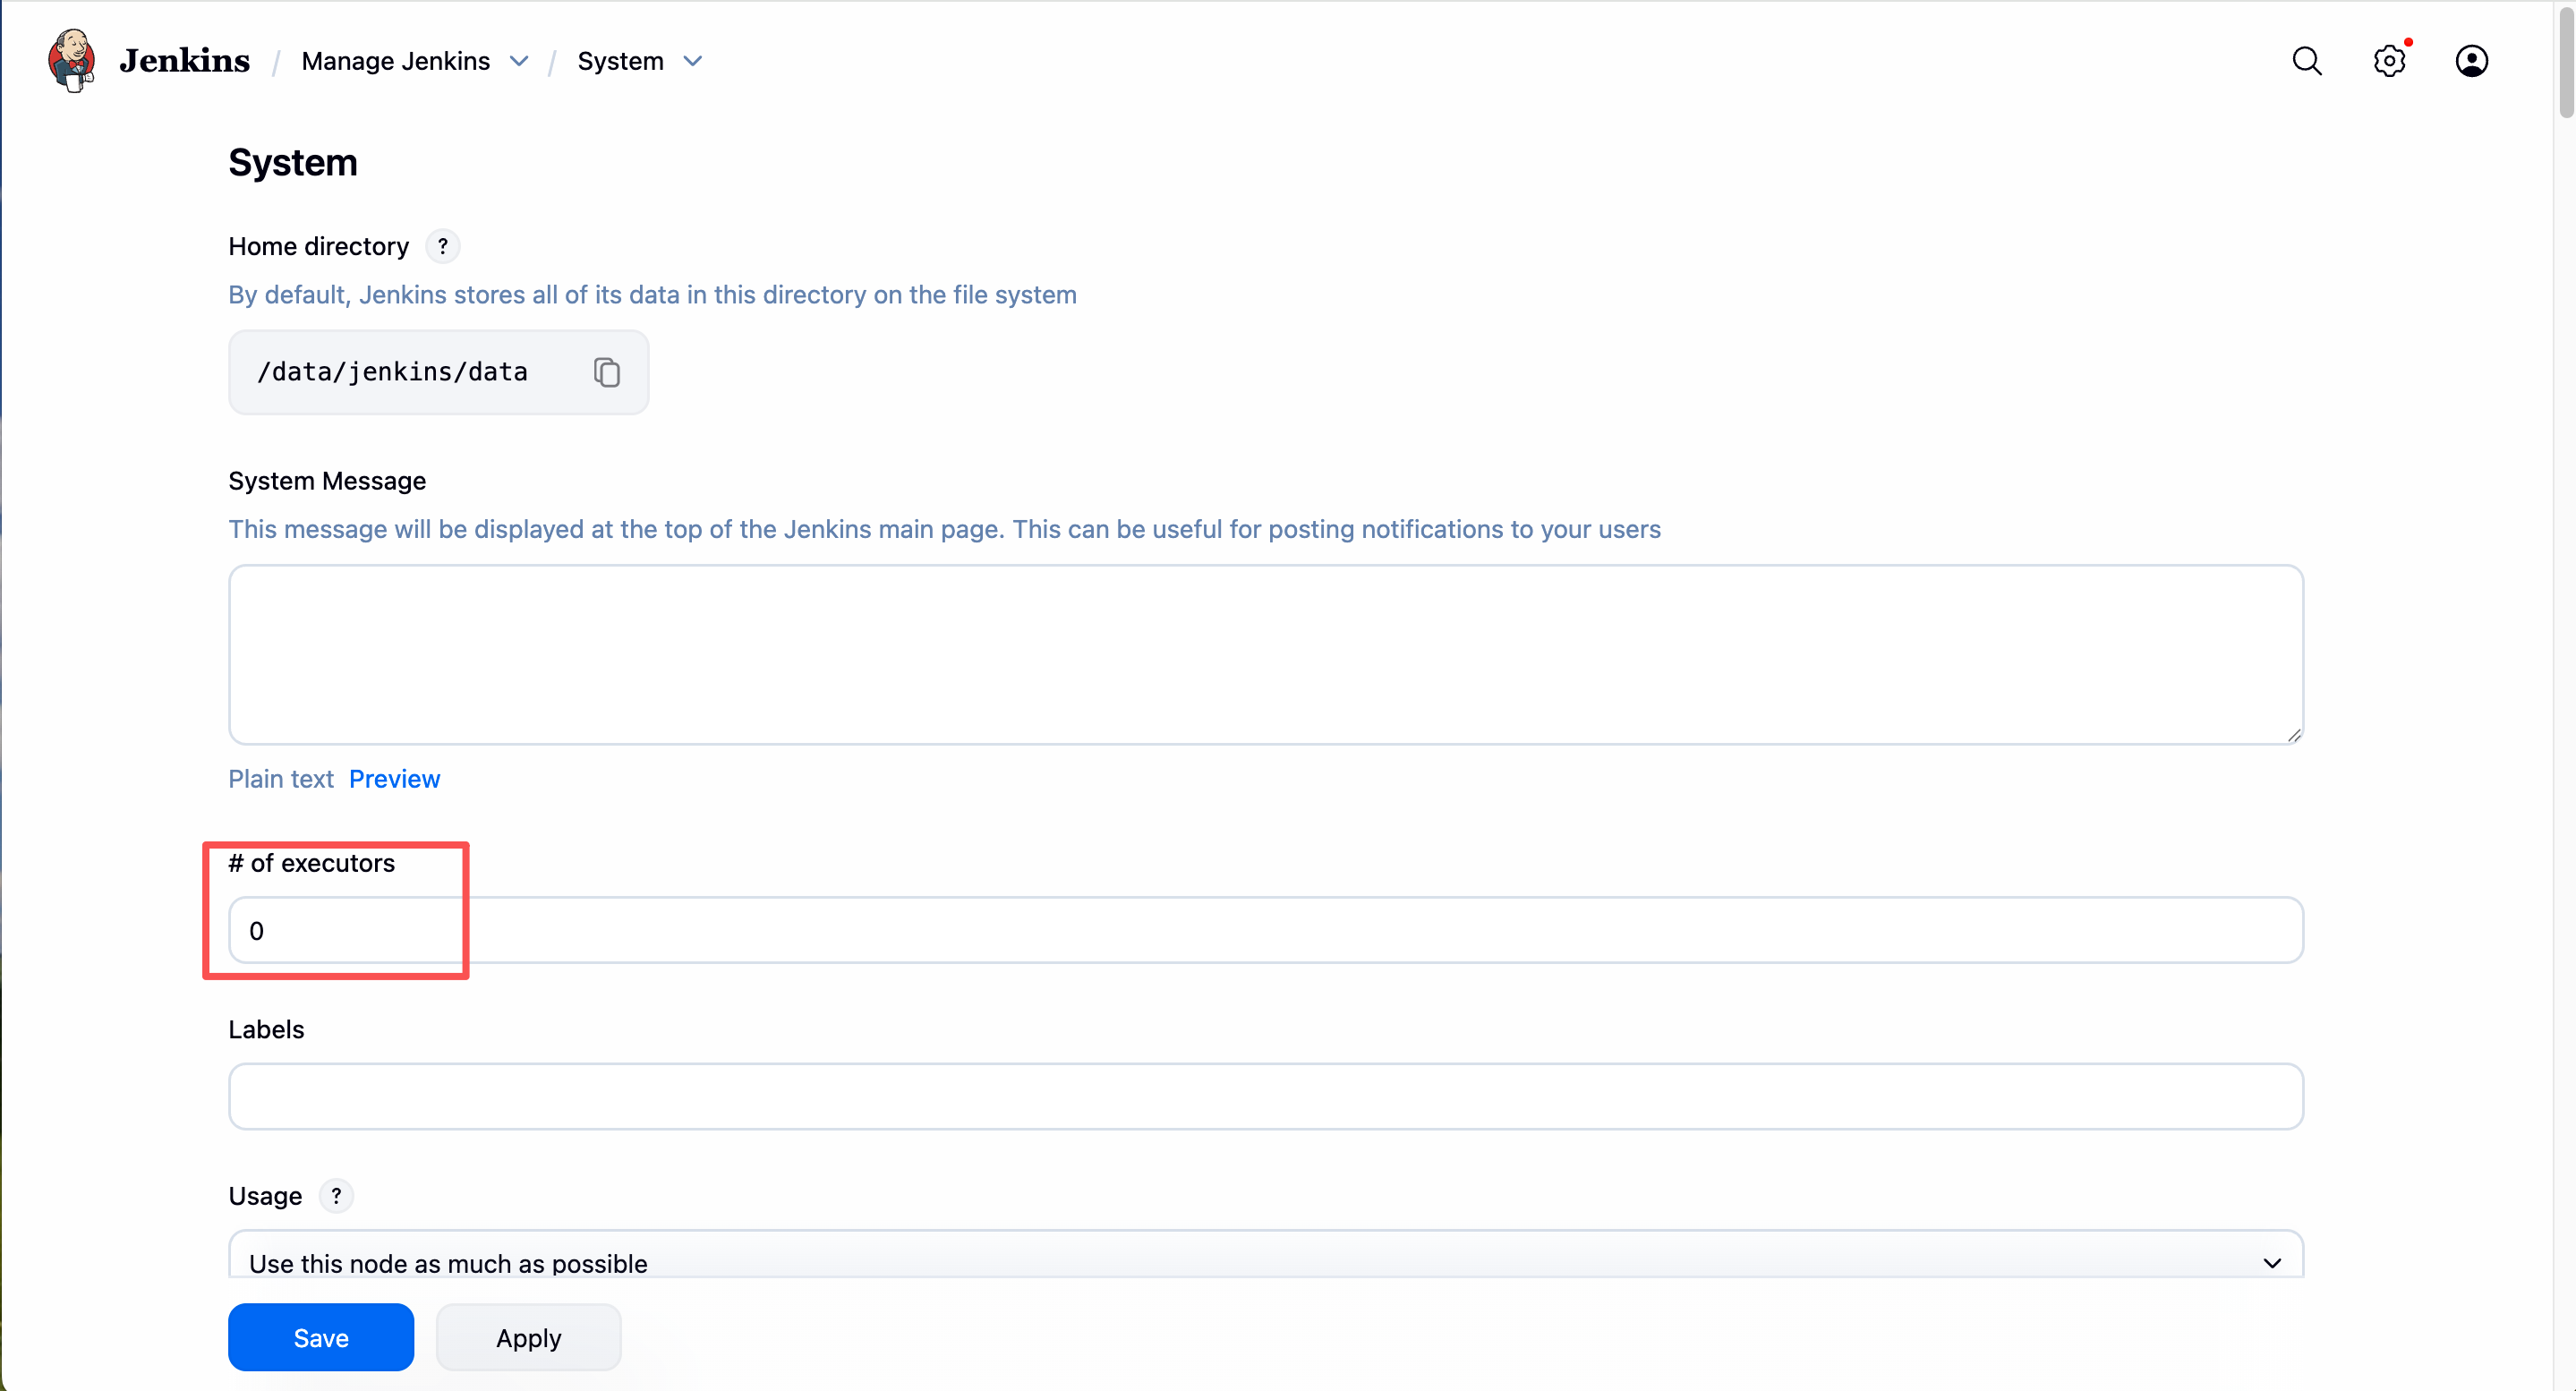
Task: Click the page vertical scrollbar
Action: (x=2565, y=600)
